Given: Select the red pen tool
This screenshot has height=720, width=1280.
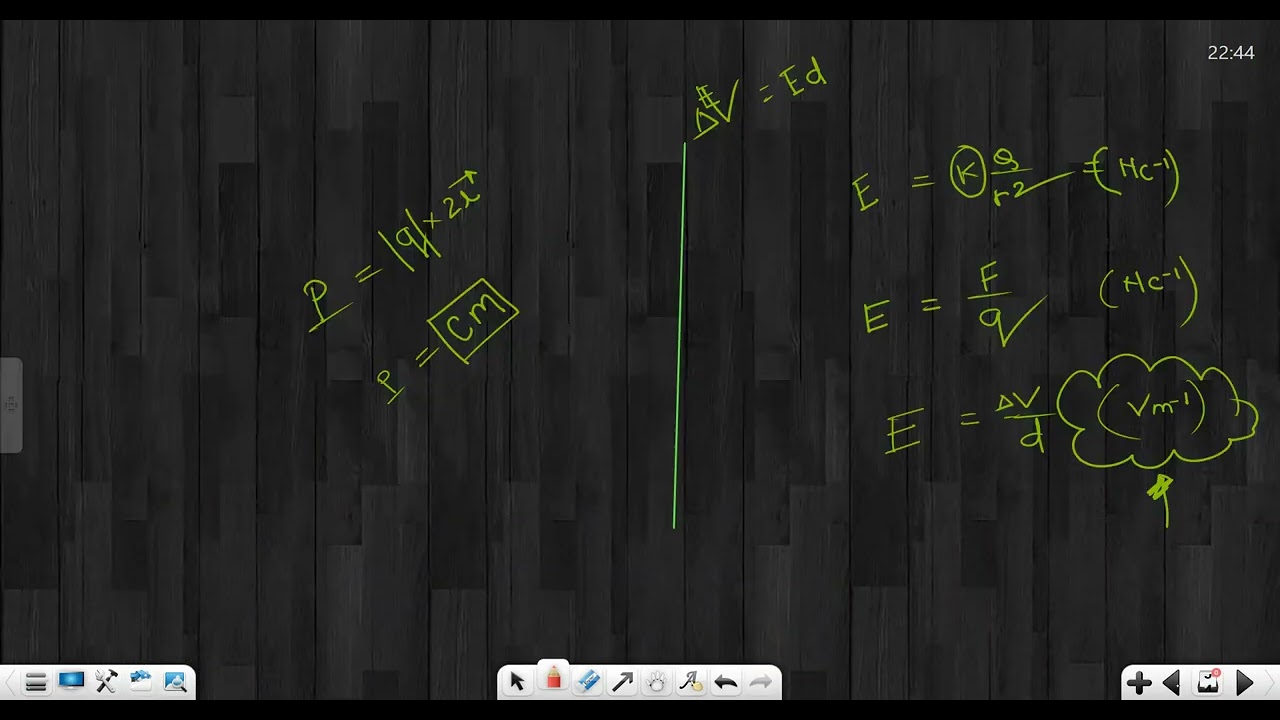Looking at the screenshot, I should (553, 679).
